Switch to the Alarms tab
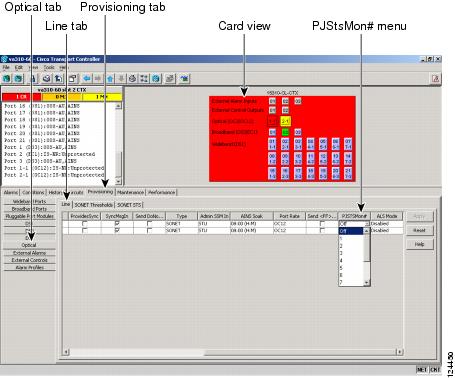Image resolution: width=455 pixels, height=378 pixels. (x=11, y=192)
